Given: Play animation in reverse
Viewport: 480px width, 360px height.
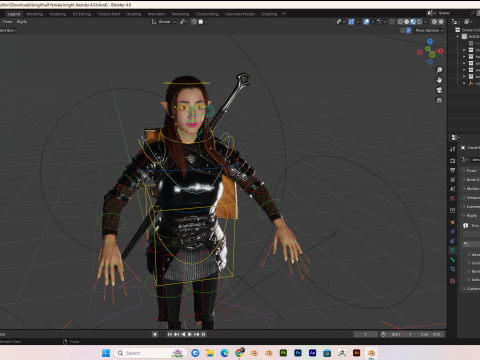Looking at the screenshot, I should tap(183, 334).
